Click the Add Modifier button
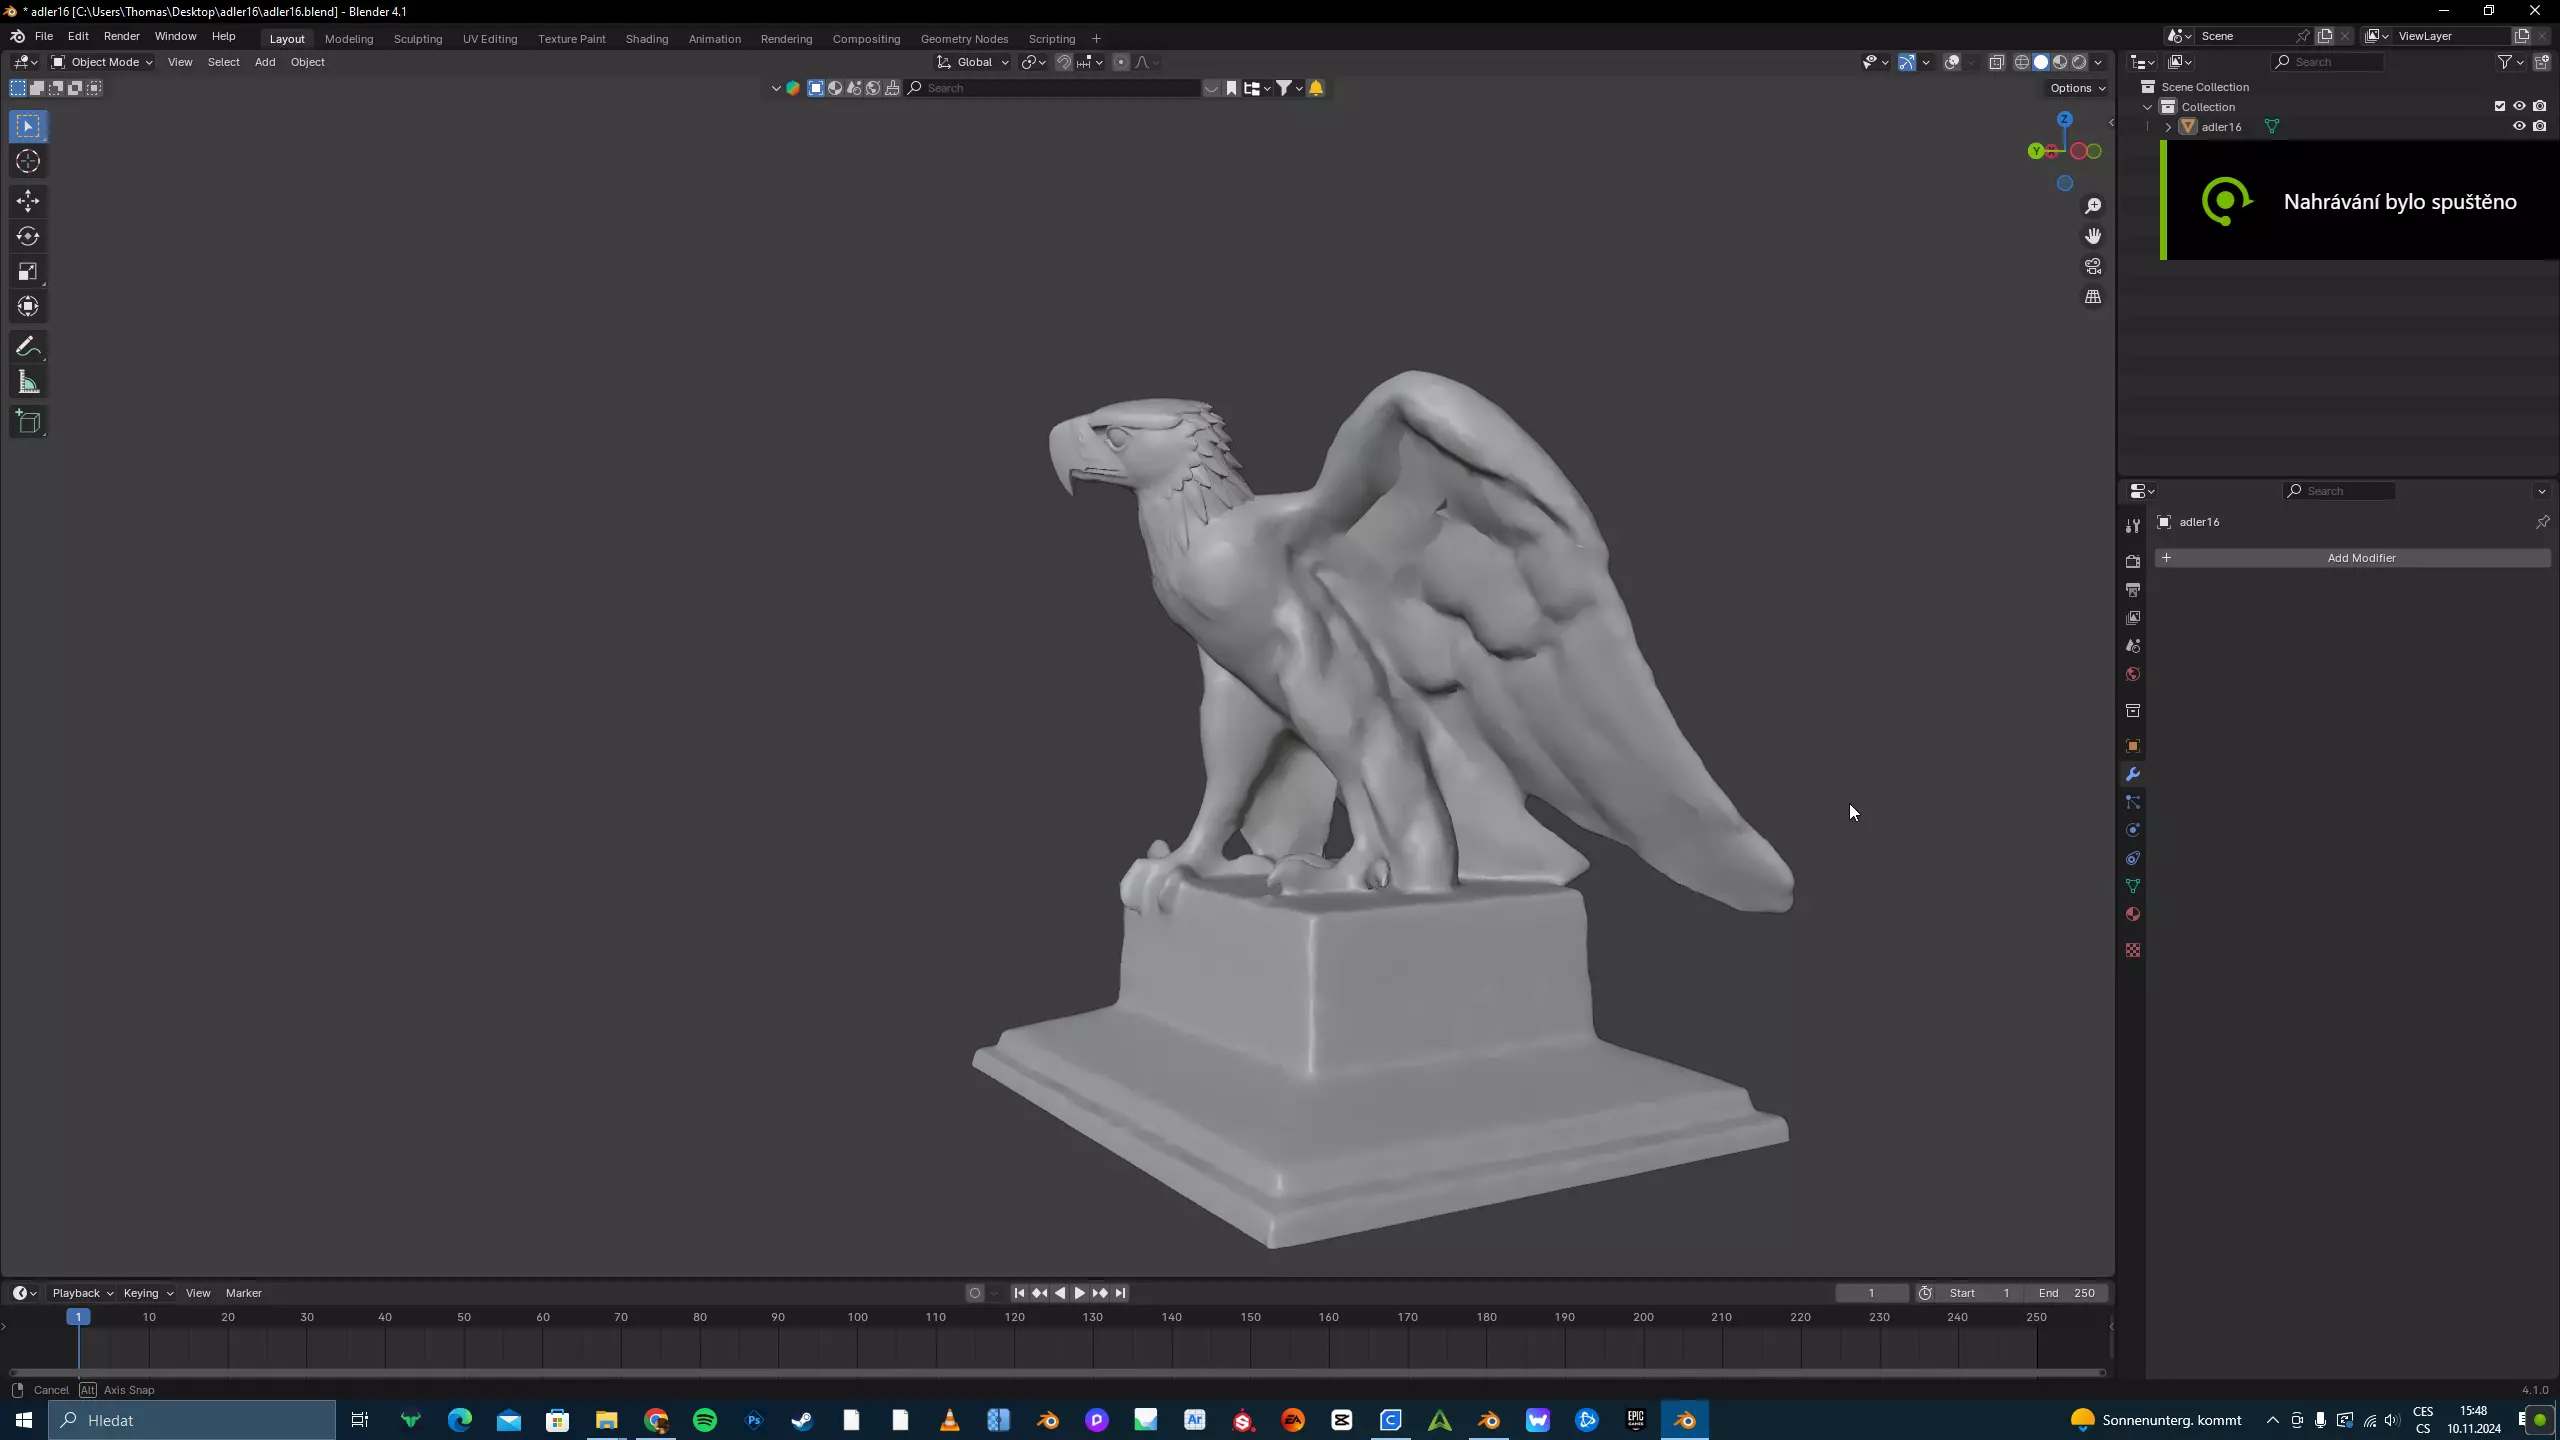The image size is (2560, 1440). 2361,558
